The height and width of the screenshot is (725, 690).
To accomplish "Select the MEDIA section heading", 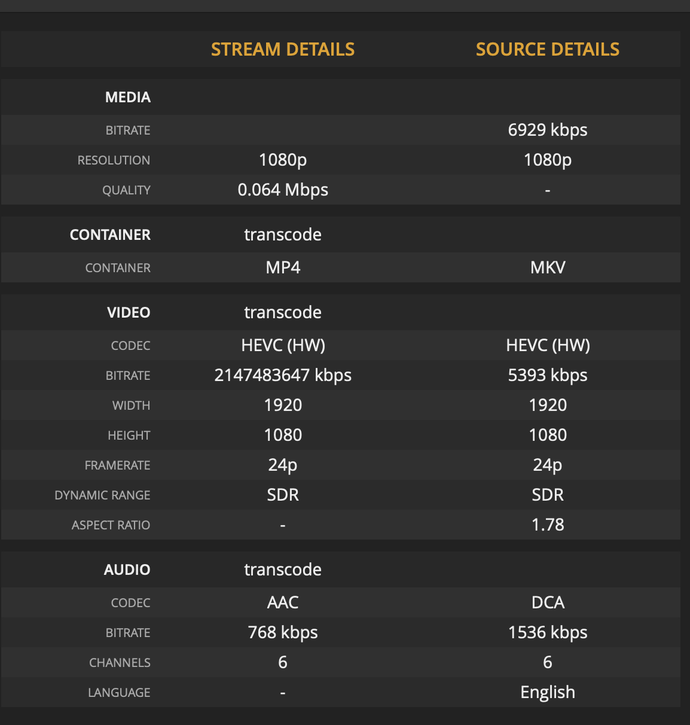I will click(128, 98).
